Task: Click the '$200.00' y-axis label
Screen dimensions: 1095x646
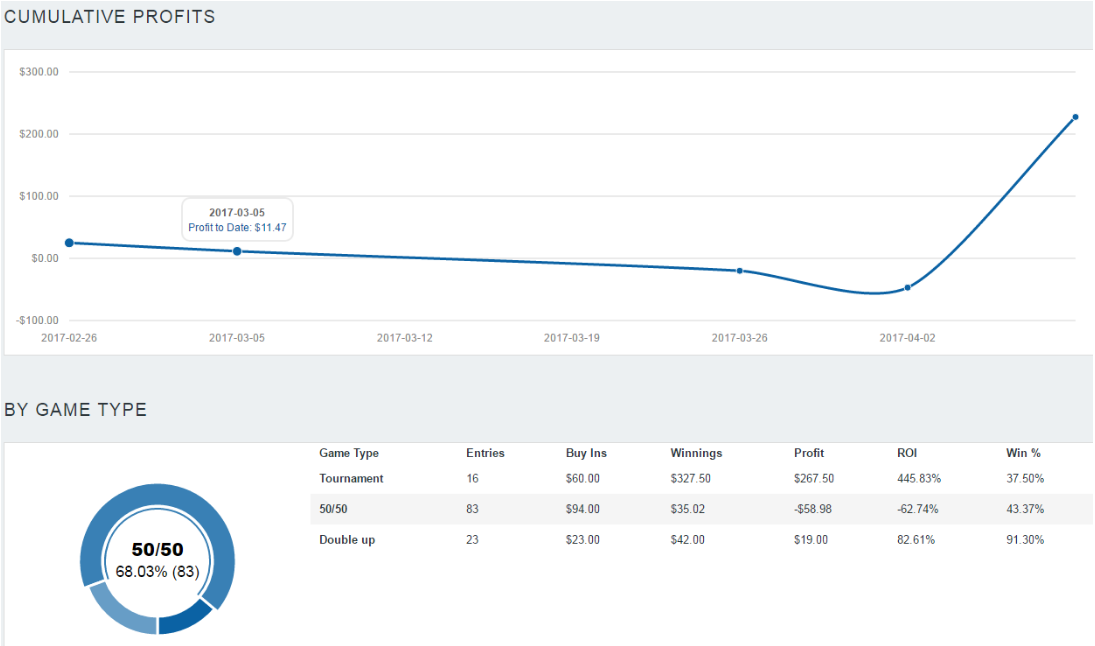Action: pos(39,134)
